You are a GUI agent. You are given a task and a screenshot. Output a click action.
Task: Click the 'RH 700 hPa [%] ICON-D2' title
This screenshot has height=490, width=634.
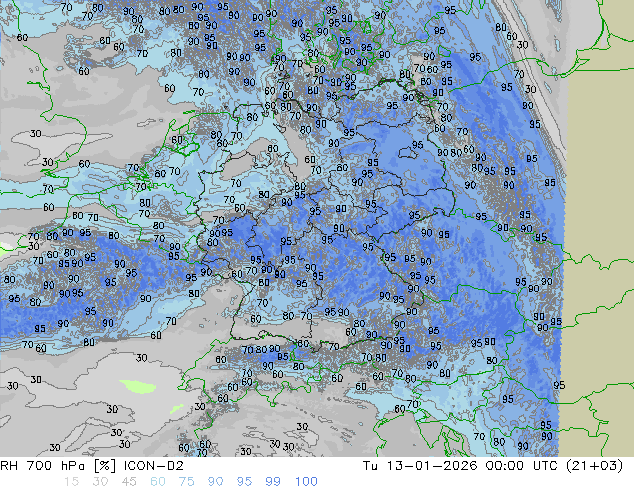(x=92, y=466)
